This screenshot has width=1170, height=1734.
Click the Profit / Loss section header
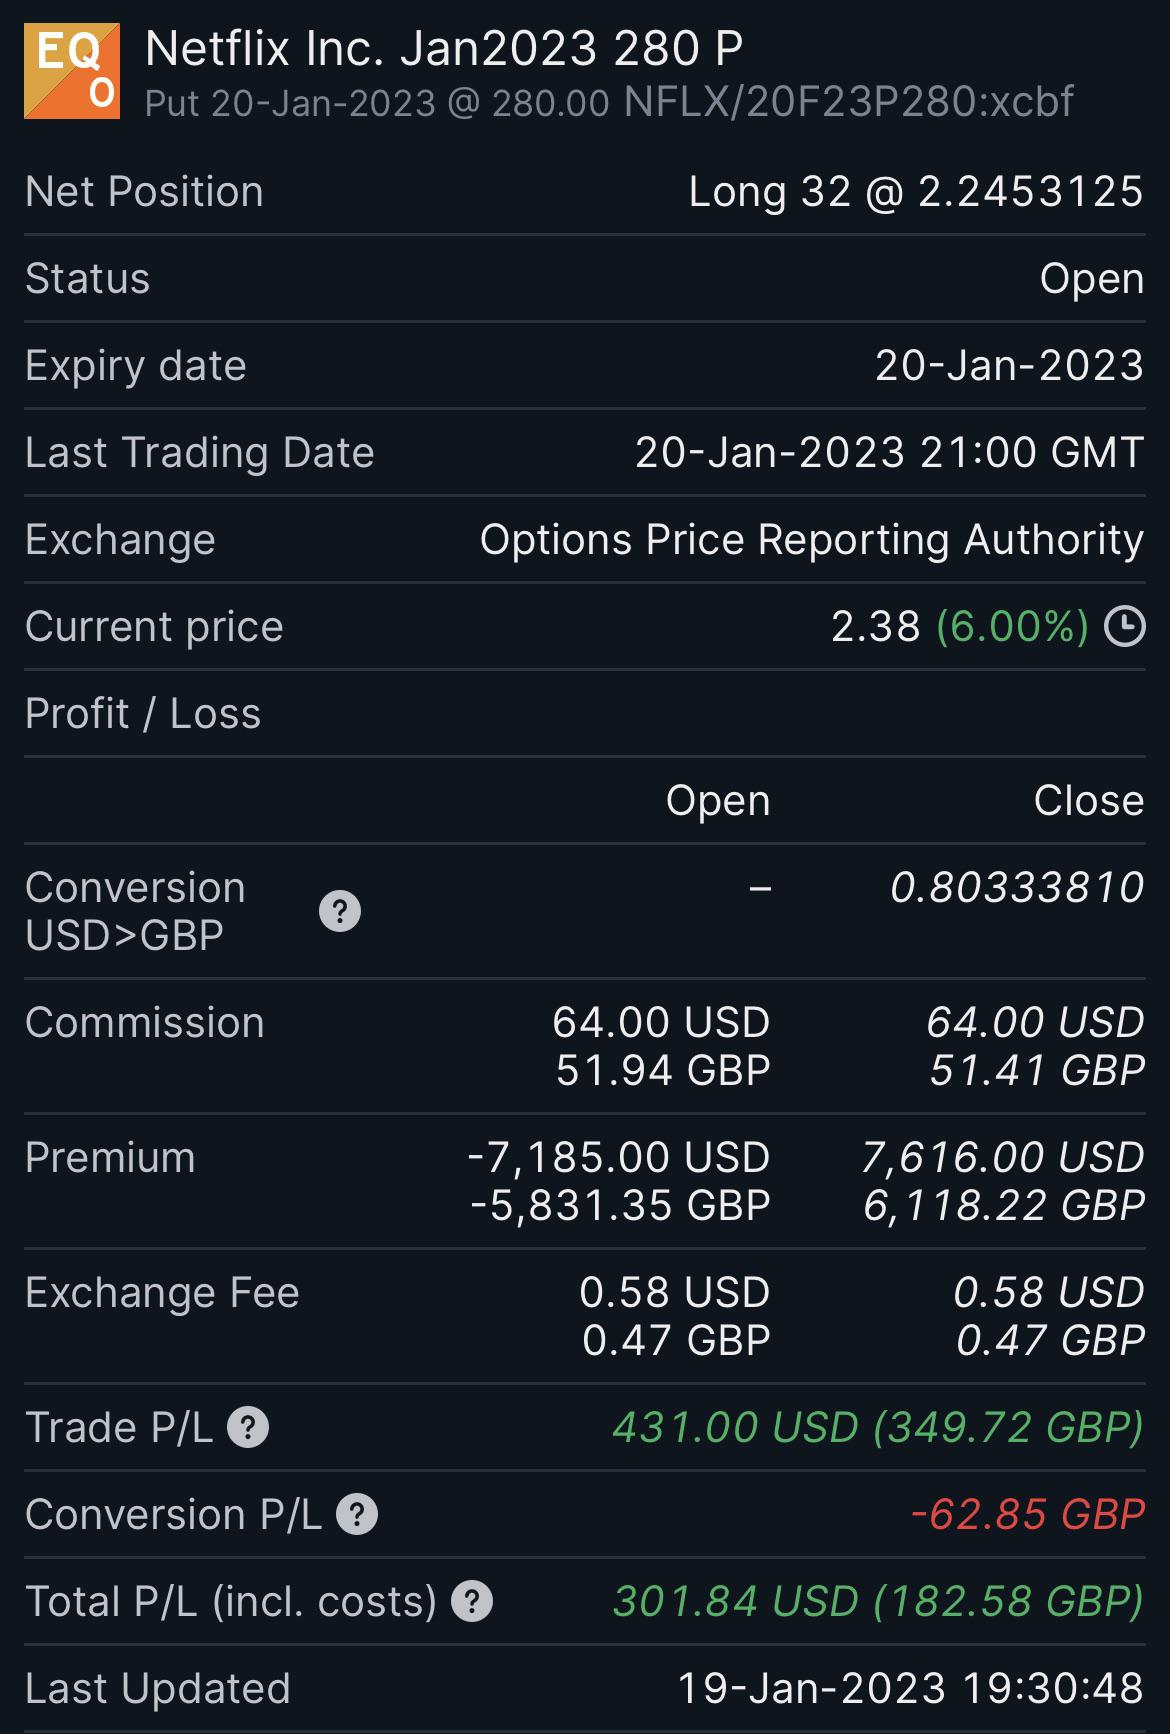click(x=143, y=714)
